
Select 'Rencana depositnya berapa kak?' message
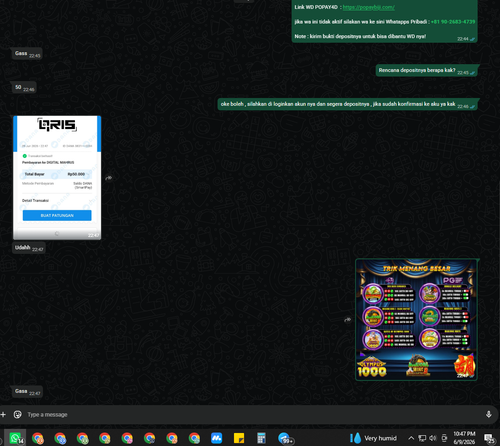[427, 71]
